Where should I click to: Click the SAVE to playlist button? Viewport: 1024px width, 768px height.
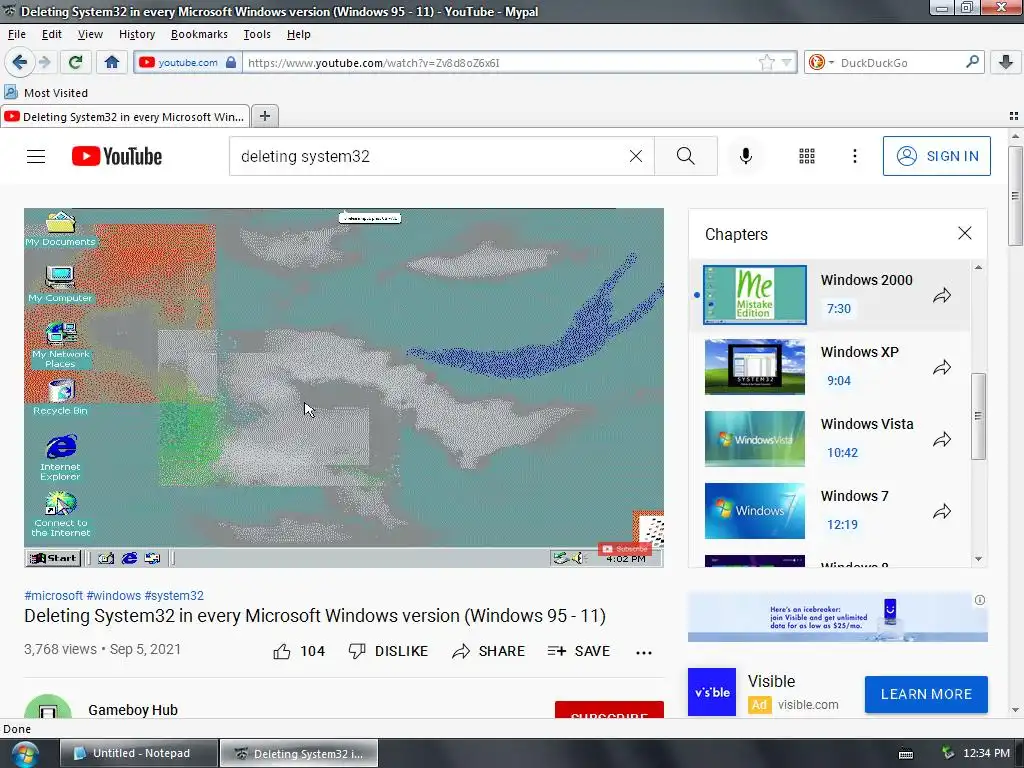(579, 651)
